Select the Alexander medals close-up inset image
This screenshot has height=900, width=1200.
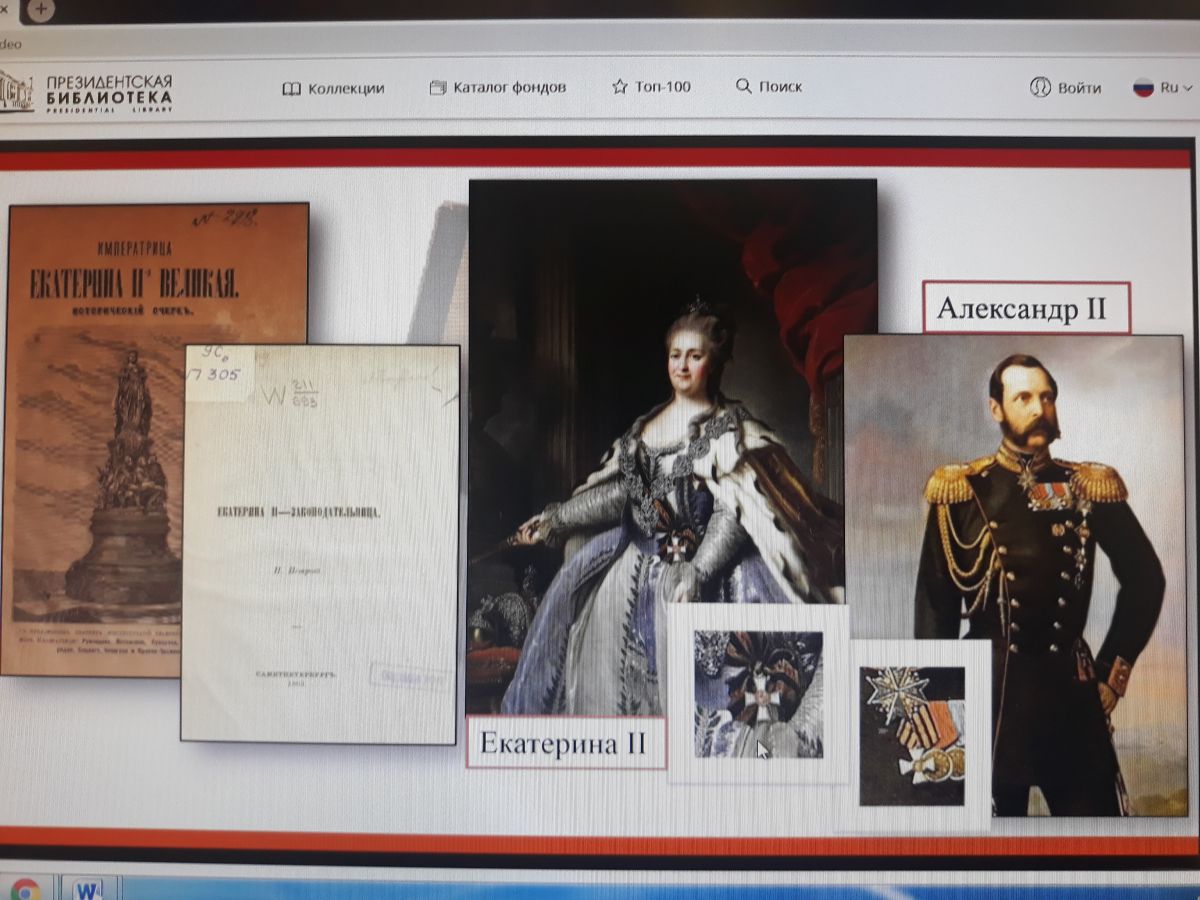[912, 735]
